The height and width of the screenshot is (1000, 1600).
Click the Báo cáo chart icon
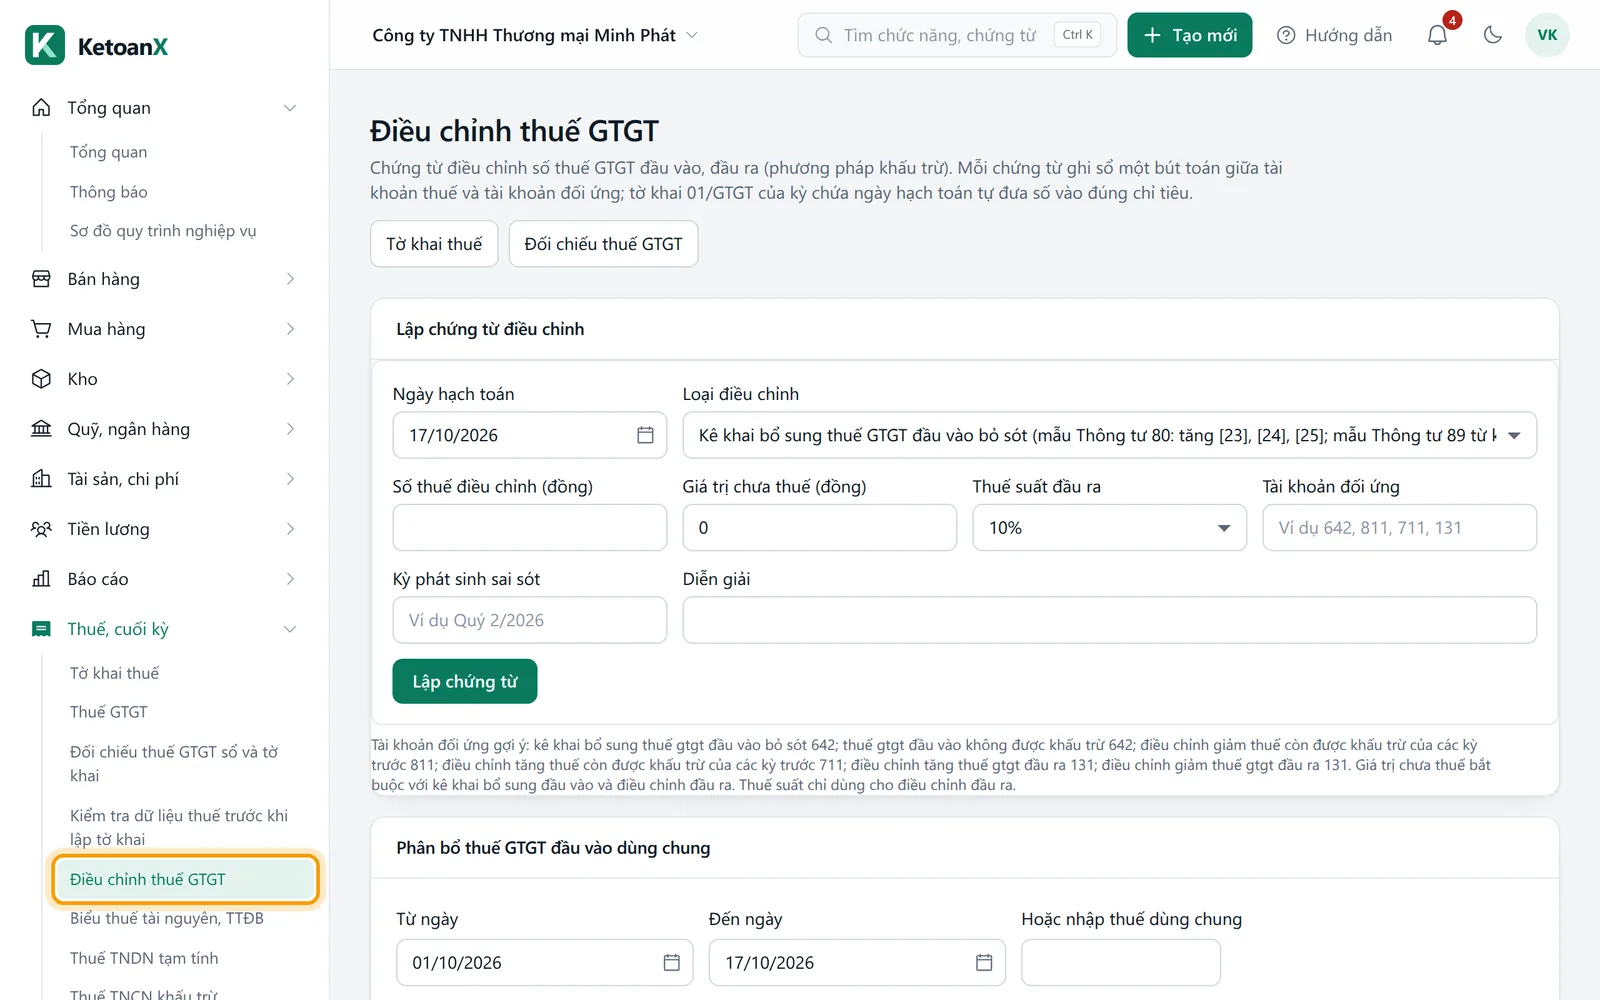point(41,579)
